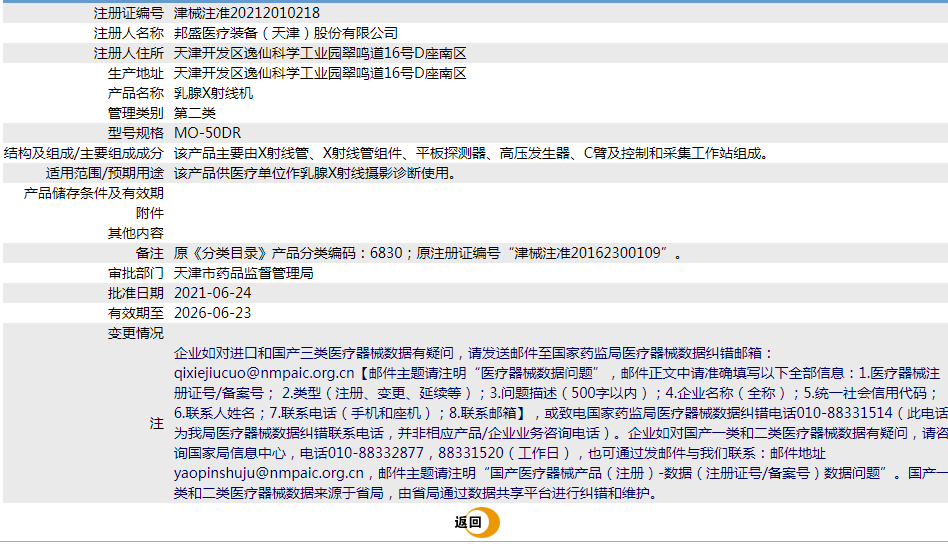Image resolution: width=948 pixels, height=544 pixels.
Task: Click the 型号规格 label
Action: [135, 133]
